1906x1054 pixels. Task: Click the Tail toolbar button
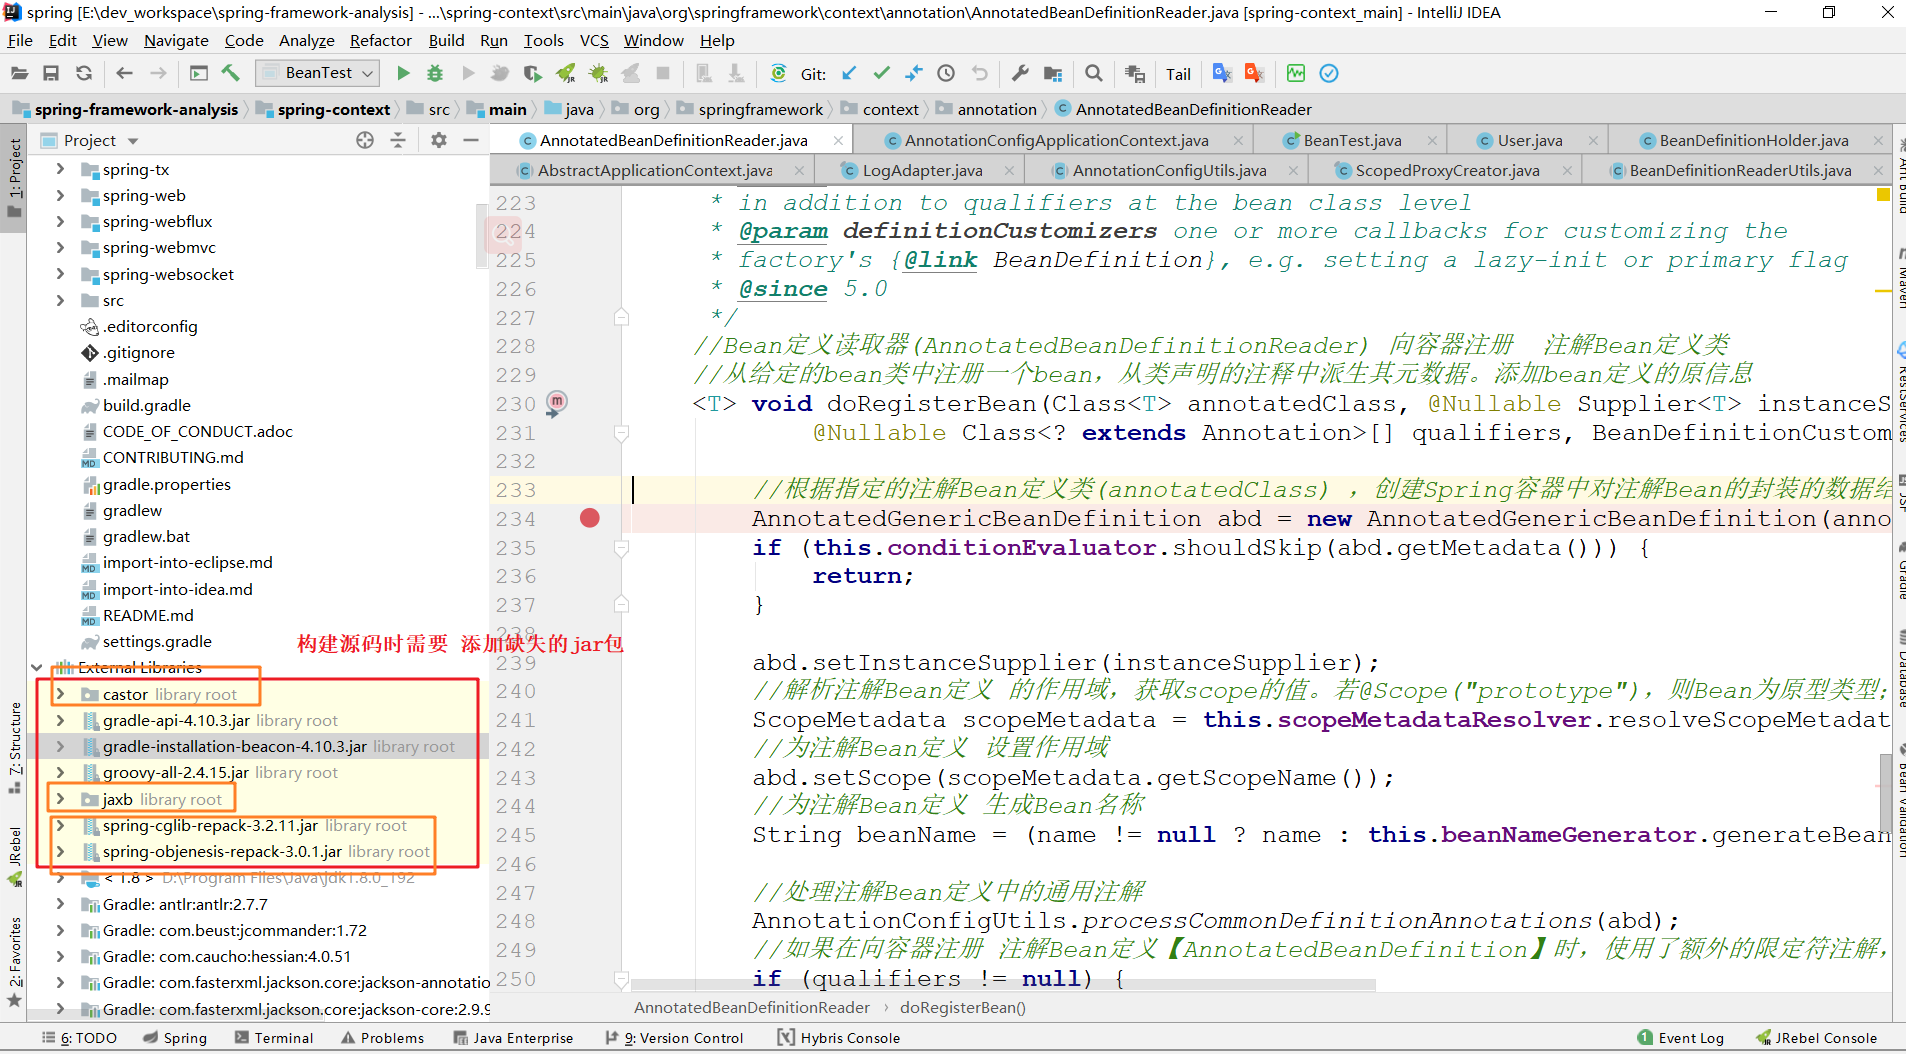click(x=1178, y=74)
